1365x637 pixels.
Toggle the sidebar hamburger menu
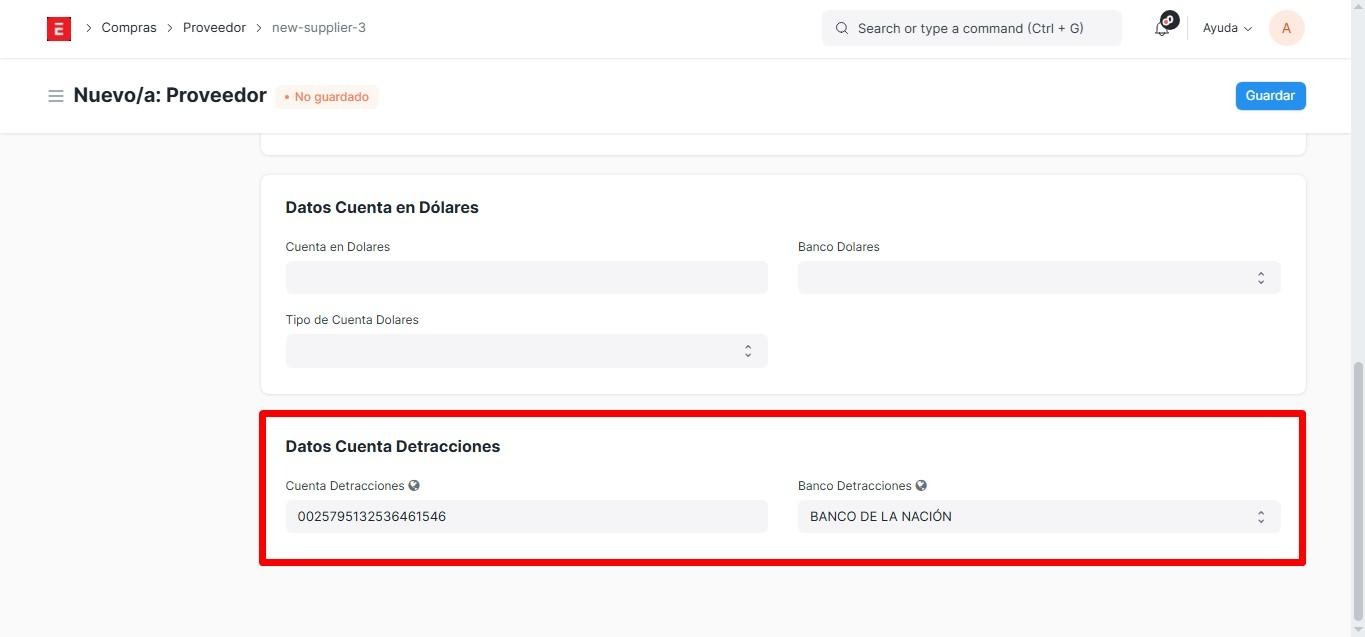pyautogui.click(x=56, y=96)
